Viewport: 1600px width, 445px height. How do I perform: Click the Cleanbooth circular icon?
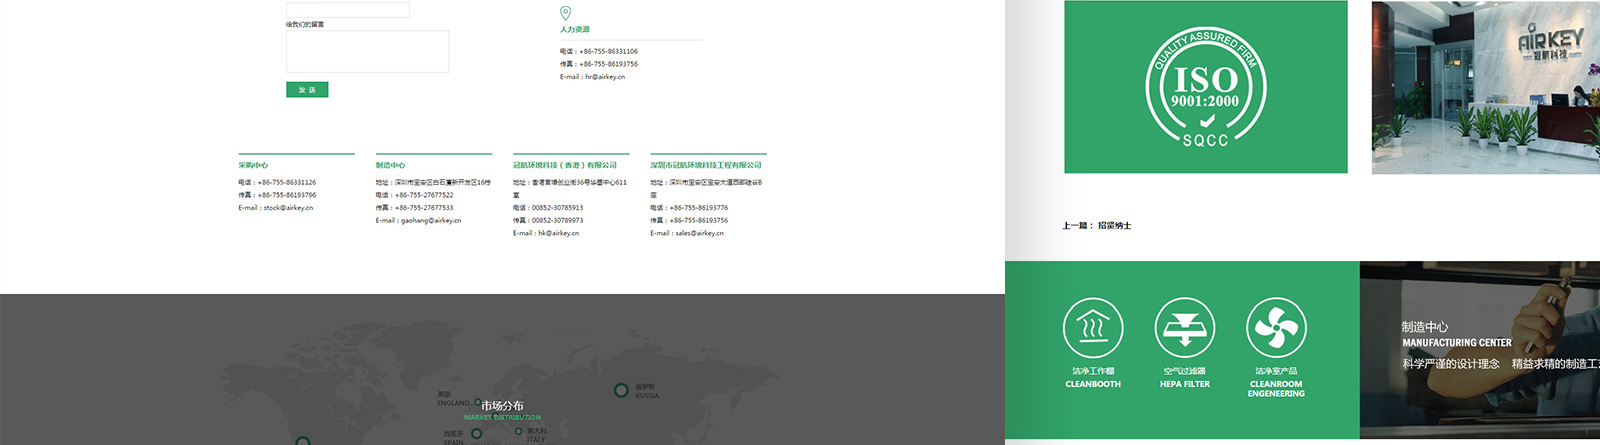[x=1092, y=328]
